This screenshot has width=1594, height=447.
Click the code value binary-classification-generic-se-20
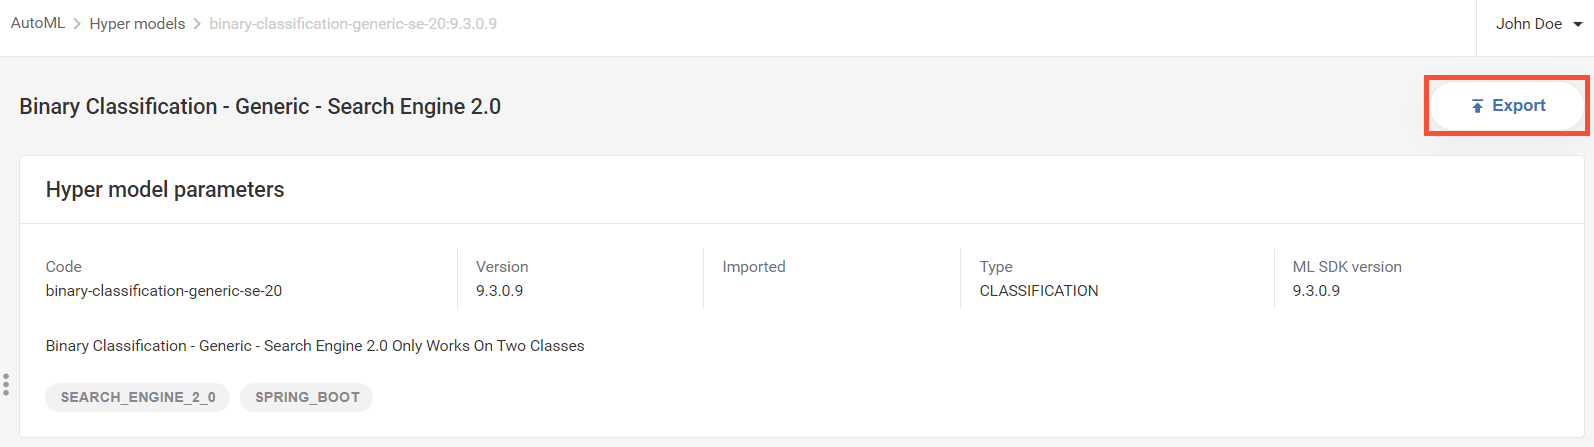pyautogui.click(x=164, y=291)
